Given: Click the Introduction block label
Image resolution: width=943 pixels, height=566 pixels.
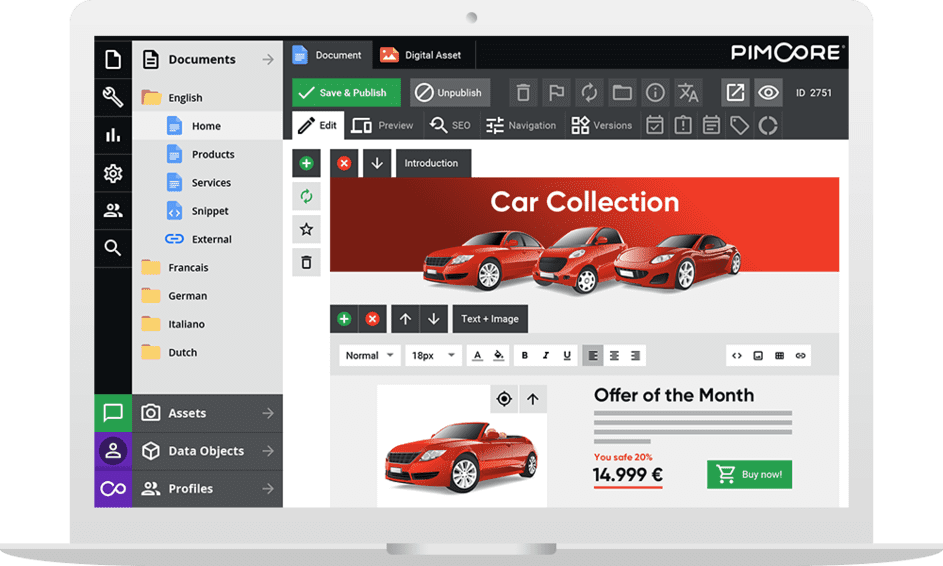Looking at the screenshot, I should [x=433, y=163].
